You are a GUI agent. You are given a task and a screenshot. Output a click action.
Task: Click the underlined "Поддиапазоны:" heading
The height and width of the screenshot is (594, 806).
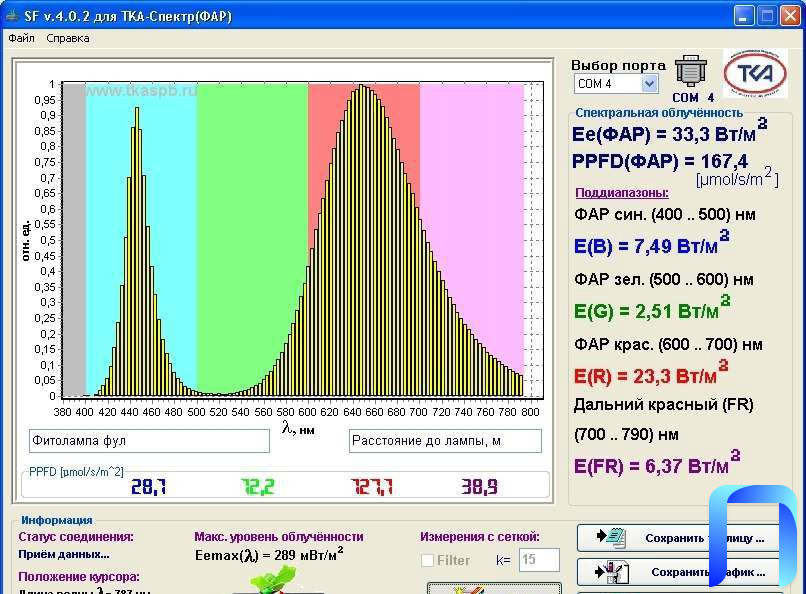622,193
